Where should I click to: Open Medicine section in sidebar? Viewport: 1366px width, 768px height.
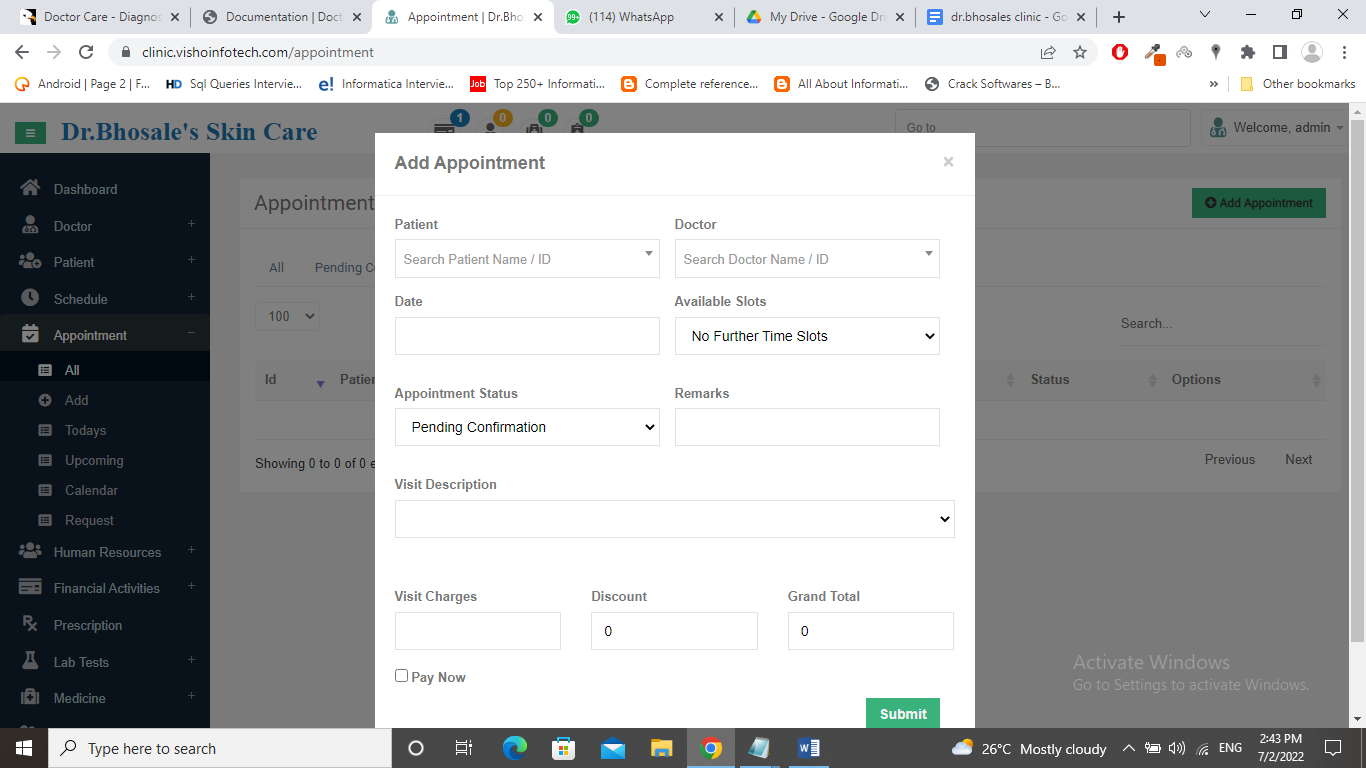[x=79, y=698]
